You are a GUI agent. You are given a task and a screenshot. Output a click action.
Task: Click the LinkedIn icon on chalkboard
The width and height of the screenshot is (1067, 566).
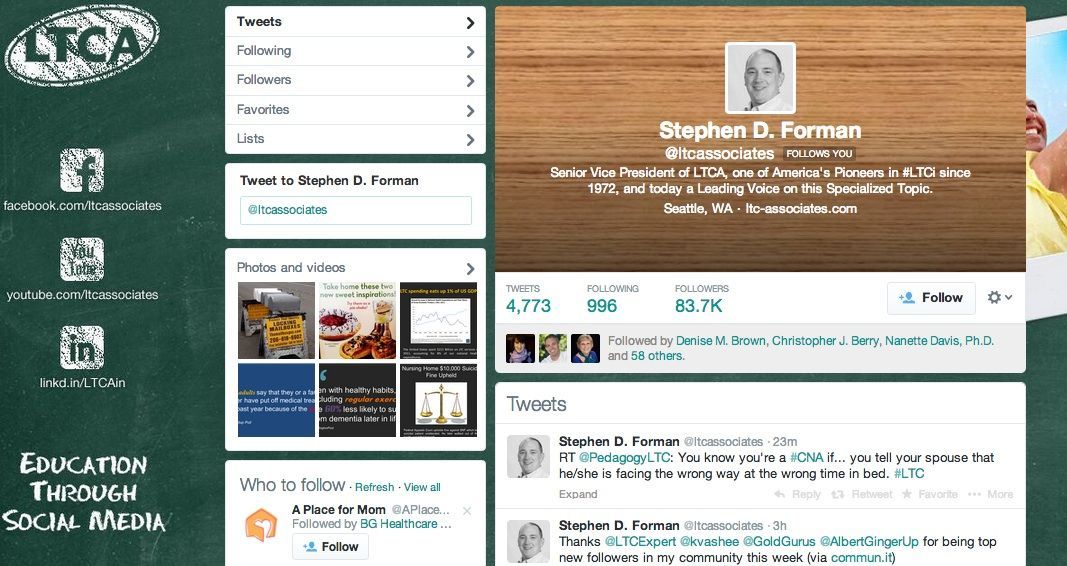coord(82,348)
